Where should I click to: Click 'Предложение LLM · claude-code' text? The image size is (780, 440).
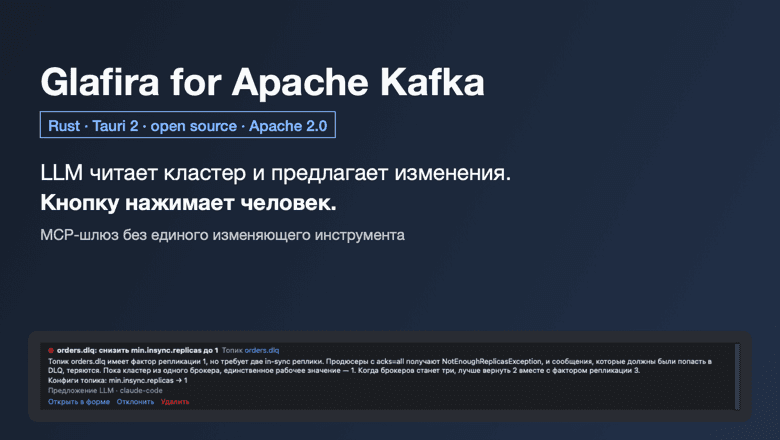105,390
